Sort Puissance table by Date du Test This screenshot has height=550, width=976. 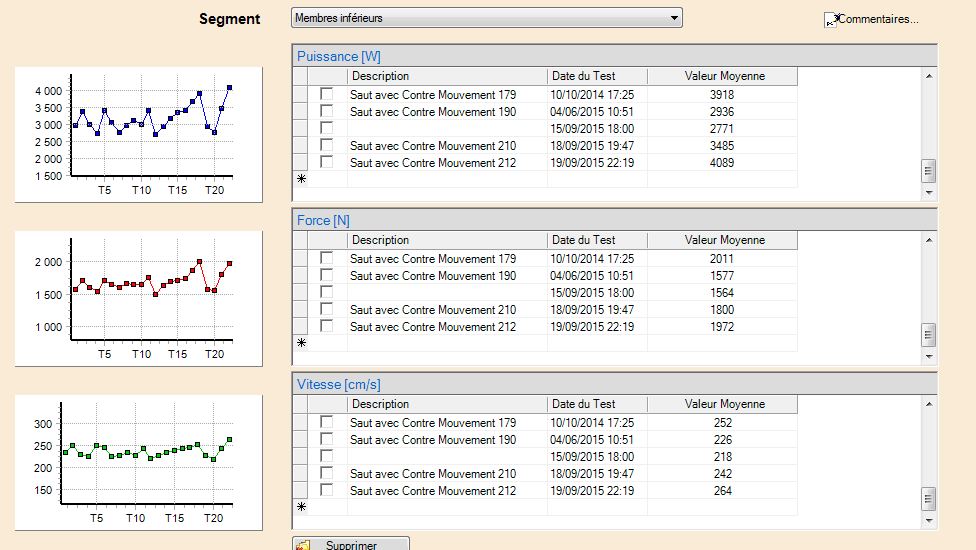click(597, 76)
